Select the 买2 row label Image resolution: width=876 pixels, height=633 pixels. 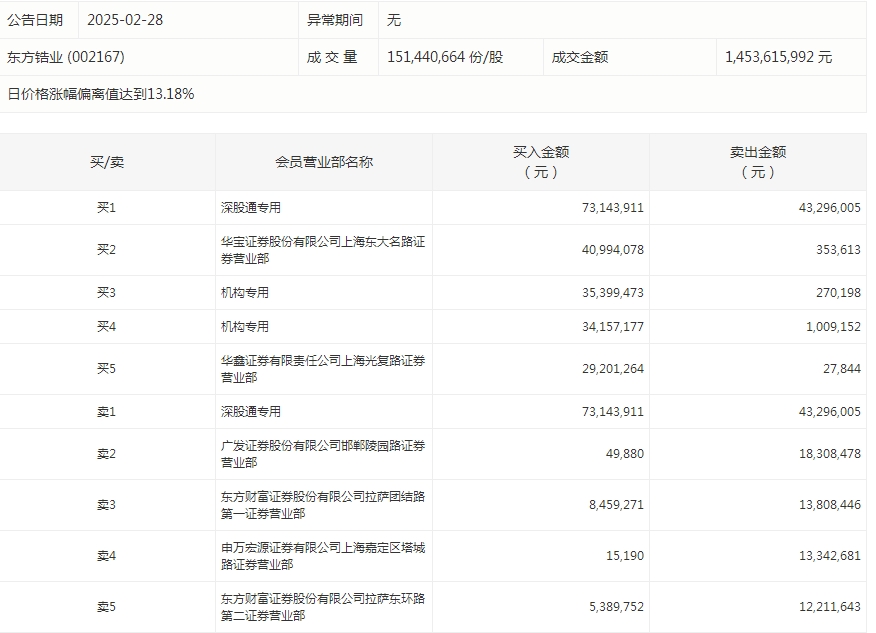point(107,250)
